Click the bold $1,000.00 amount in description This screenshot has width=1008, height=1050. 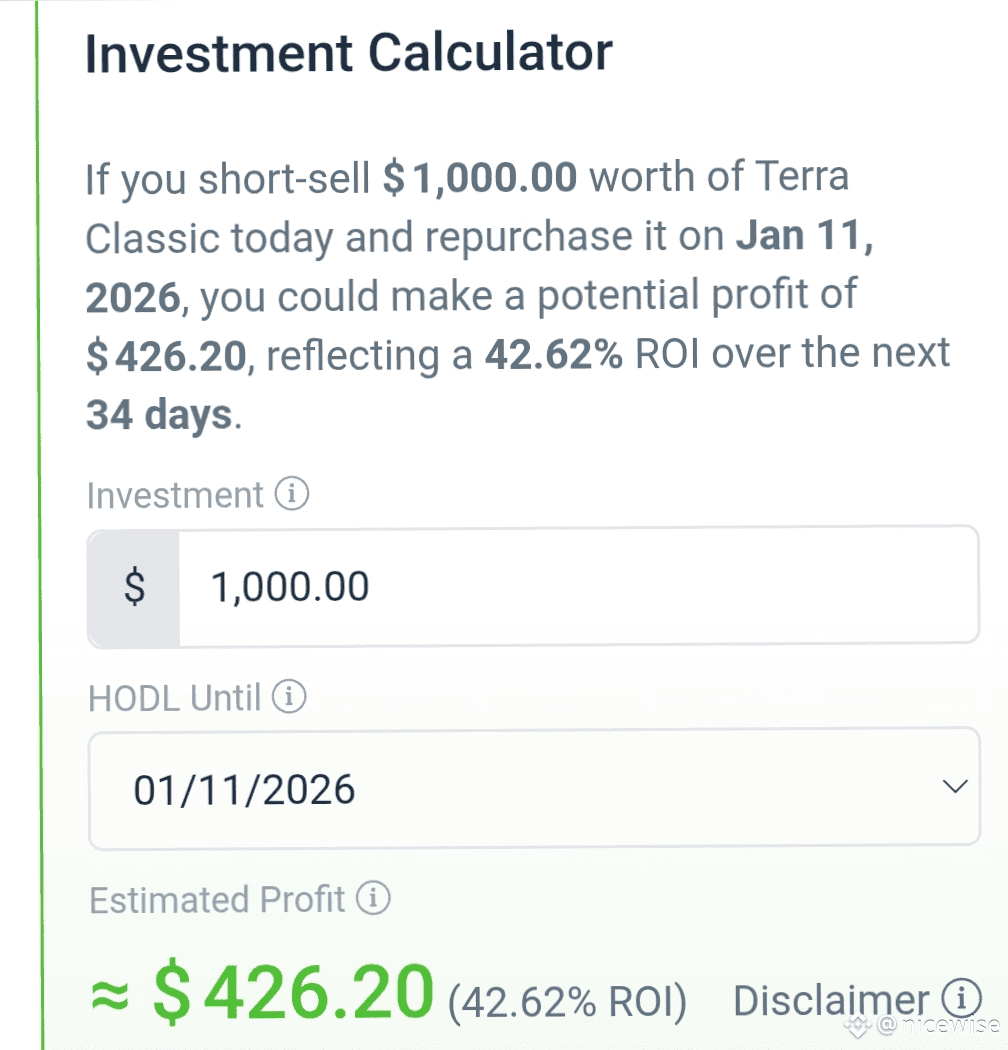coord(480,178)
